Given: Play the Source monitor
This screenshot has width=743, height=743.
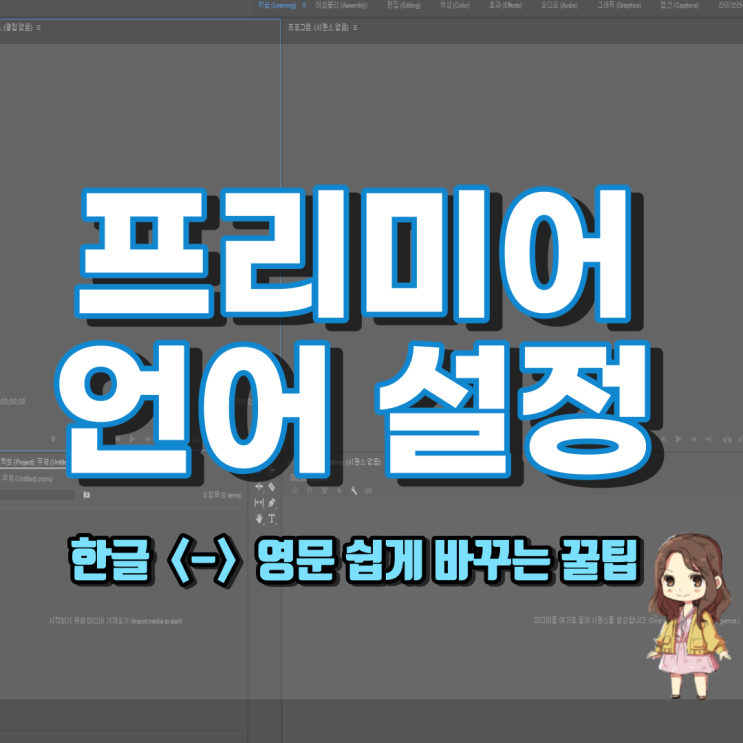Looking at the screenshot, I should click(x=132, y=439).
